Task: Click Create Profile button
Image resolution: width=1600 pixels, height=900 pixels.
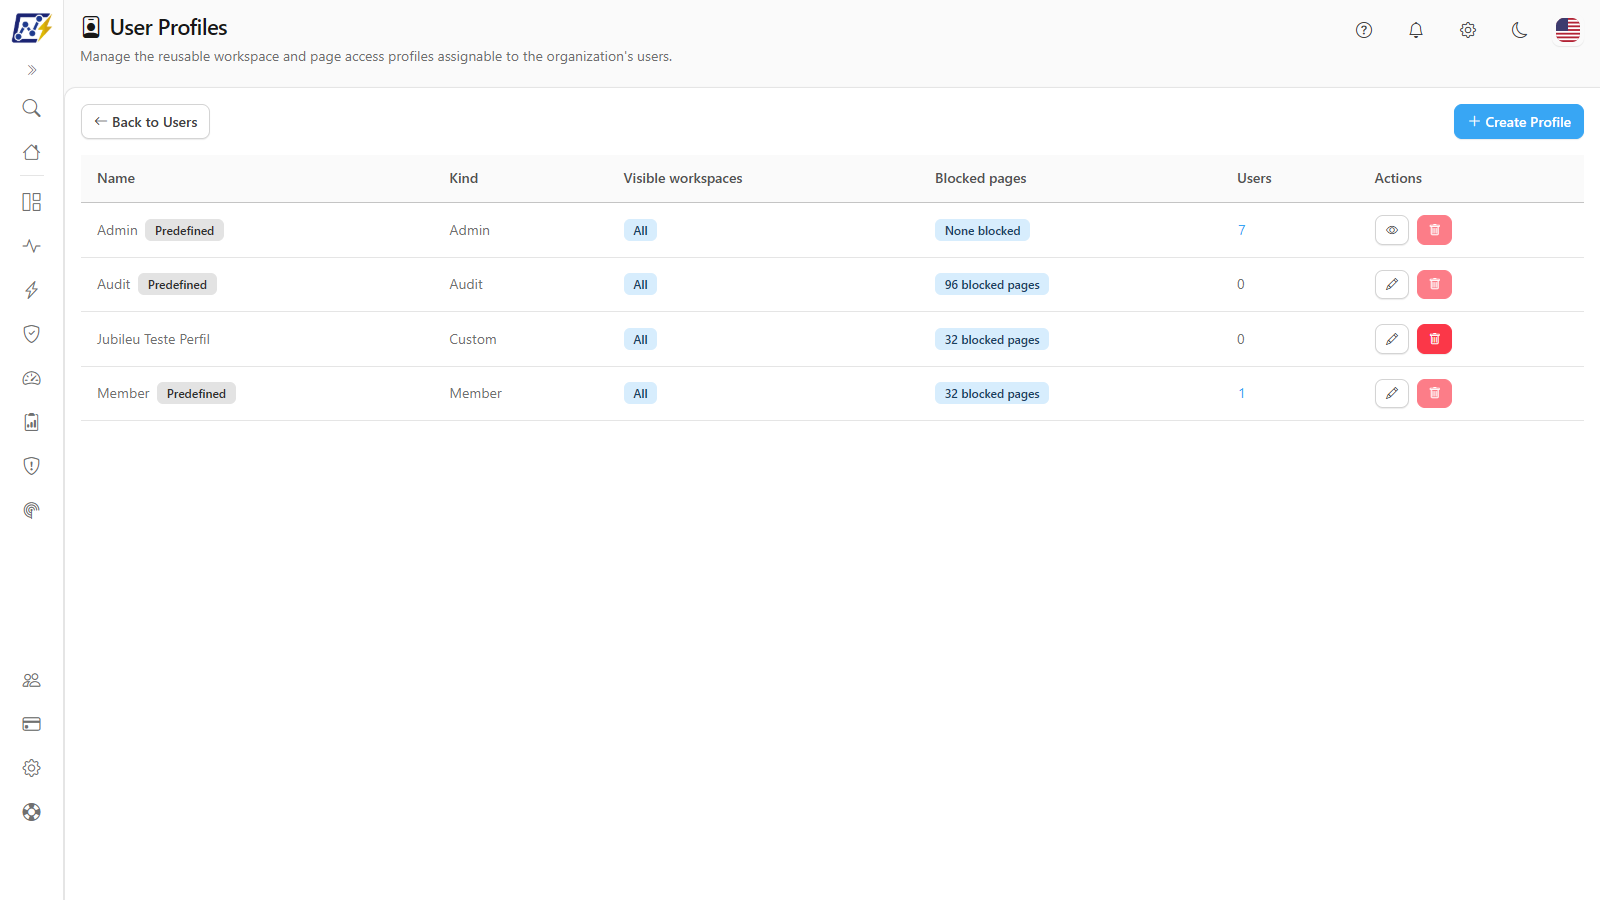Action: tap(1519, 122)
